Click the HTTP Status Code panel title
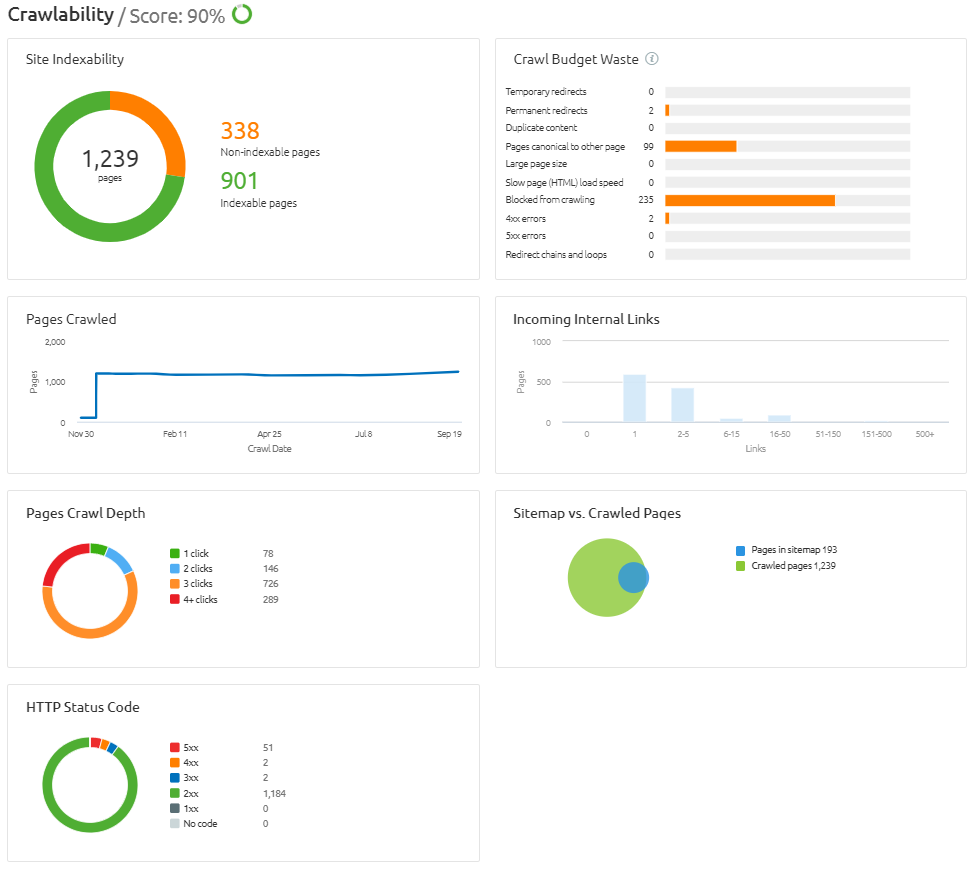The height and width of the screenshot is (874, 979). (x=82, y=707)
